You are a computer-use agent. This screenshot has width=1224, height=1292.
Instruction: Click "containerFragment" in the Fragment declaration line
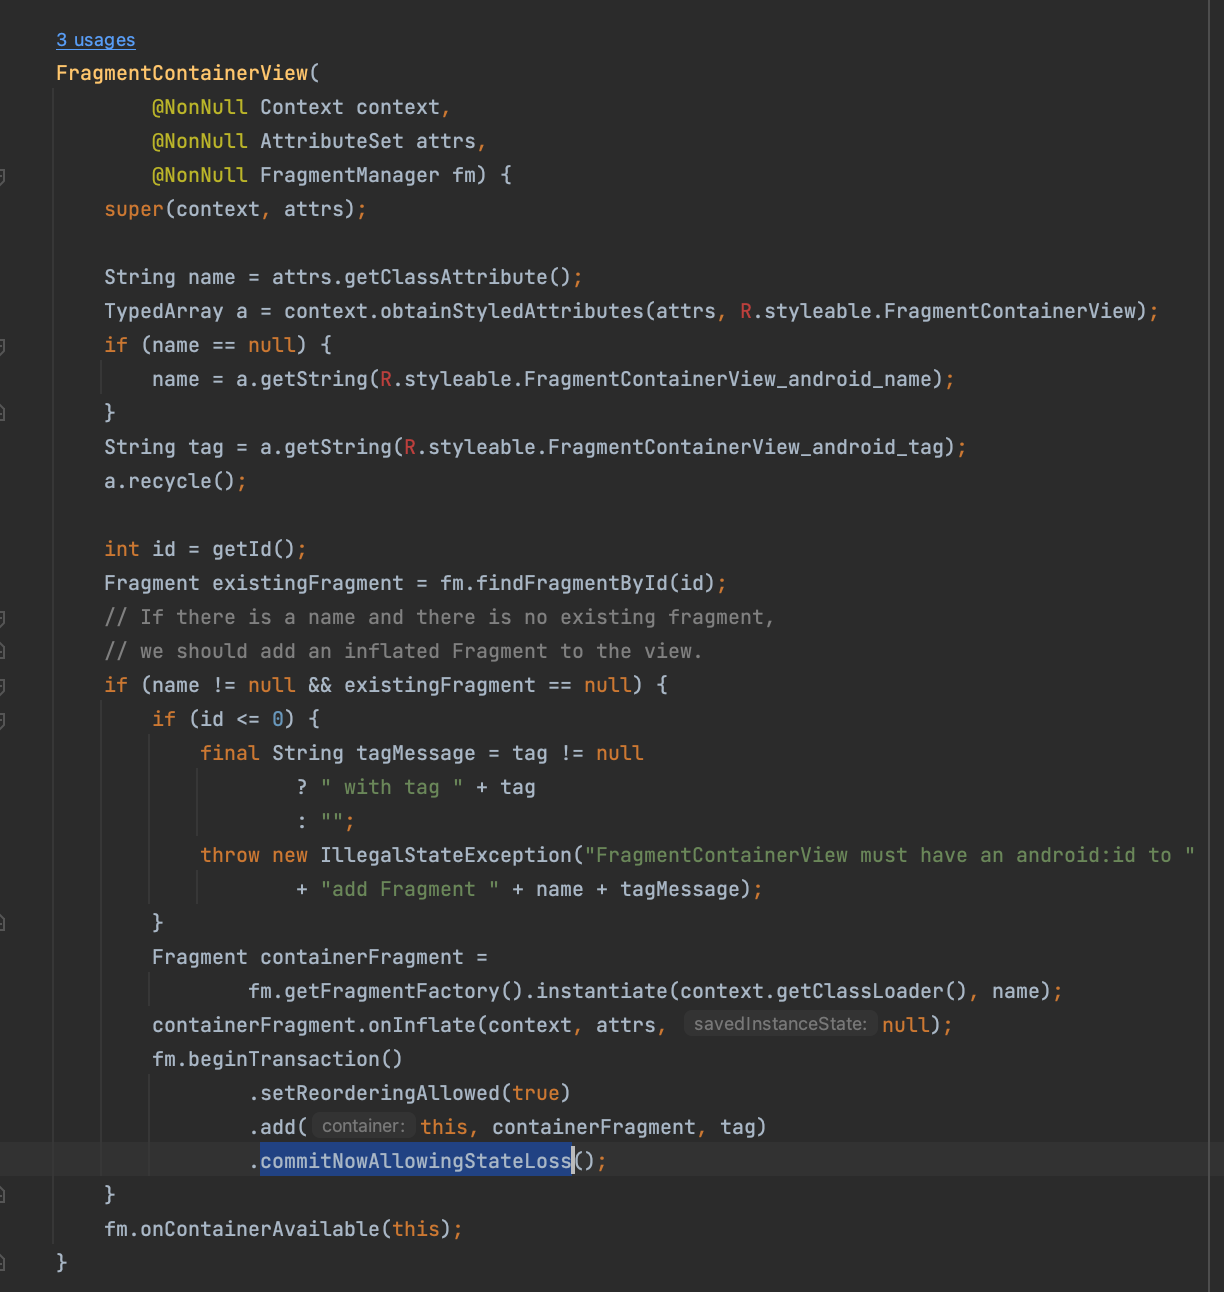[x=362, y=957]
